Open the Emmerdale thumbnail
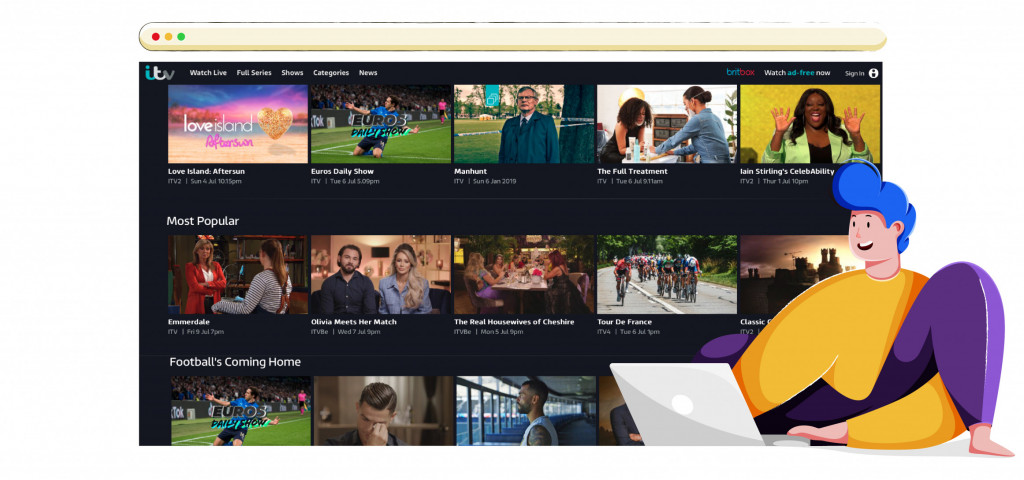The height and width of the screenshot is (480, 1024). point(238,274)
